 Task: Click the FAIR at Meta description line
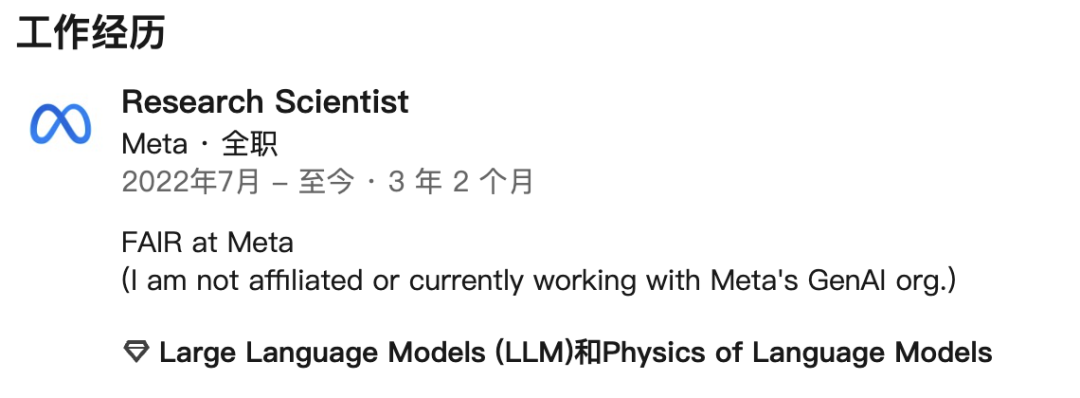(207, 243)
